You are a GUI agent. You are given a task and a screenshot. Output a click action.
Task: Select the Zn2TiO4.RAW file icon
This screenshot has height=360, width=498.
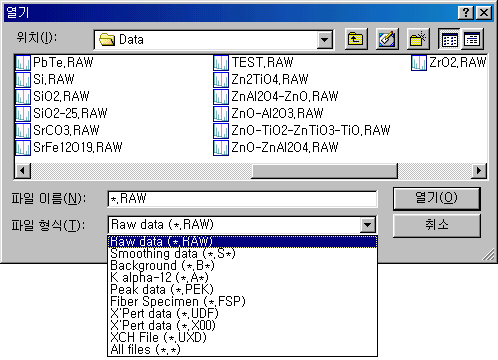click(221, 80)
